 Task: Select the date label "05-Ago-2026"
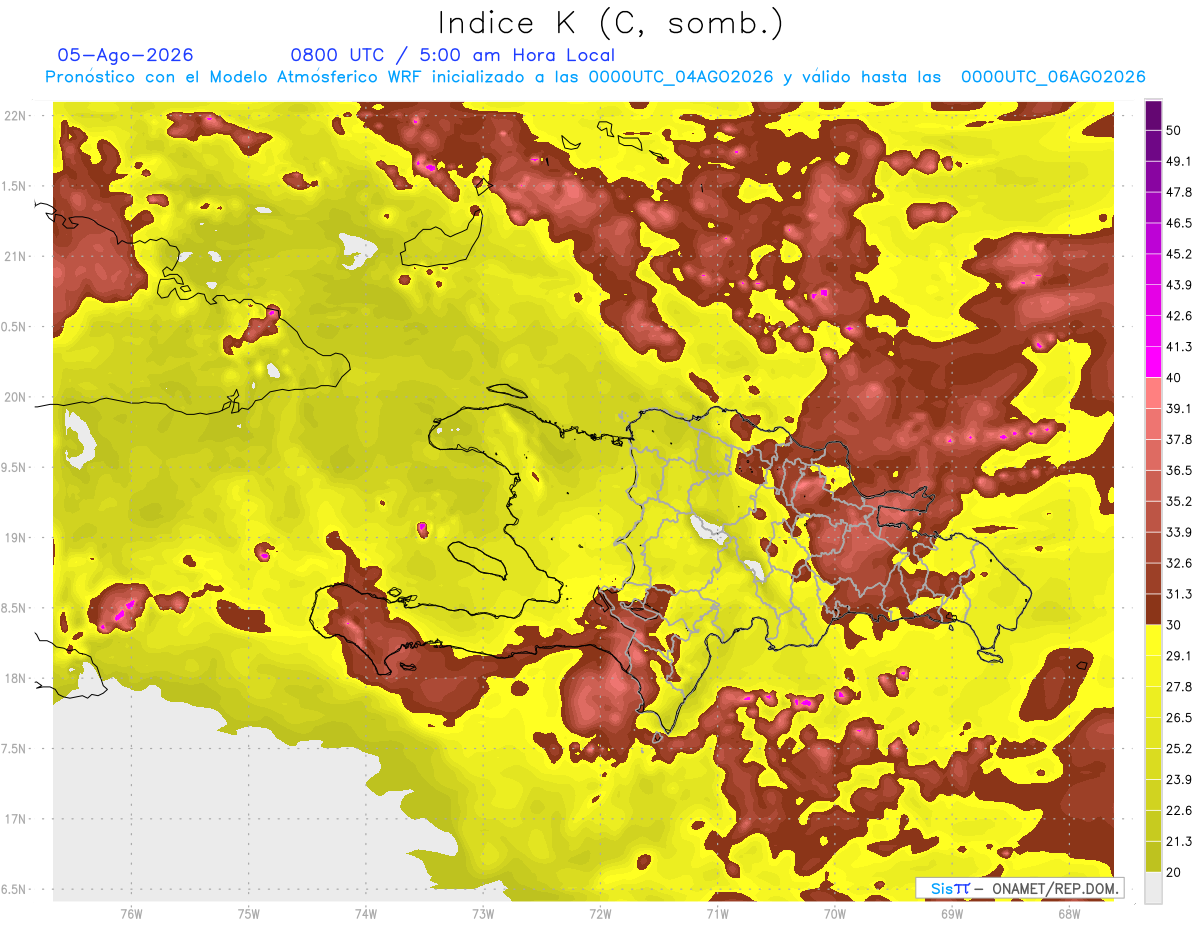click(x=125, y=55)
